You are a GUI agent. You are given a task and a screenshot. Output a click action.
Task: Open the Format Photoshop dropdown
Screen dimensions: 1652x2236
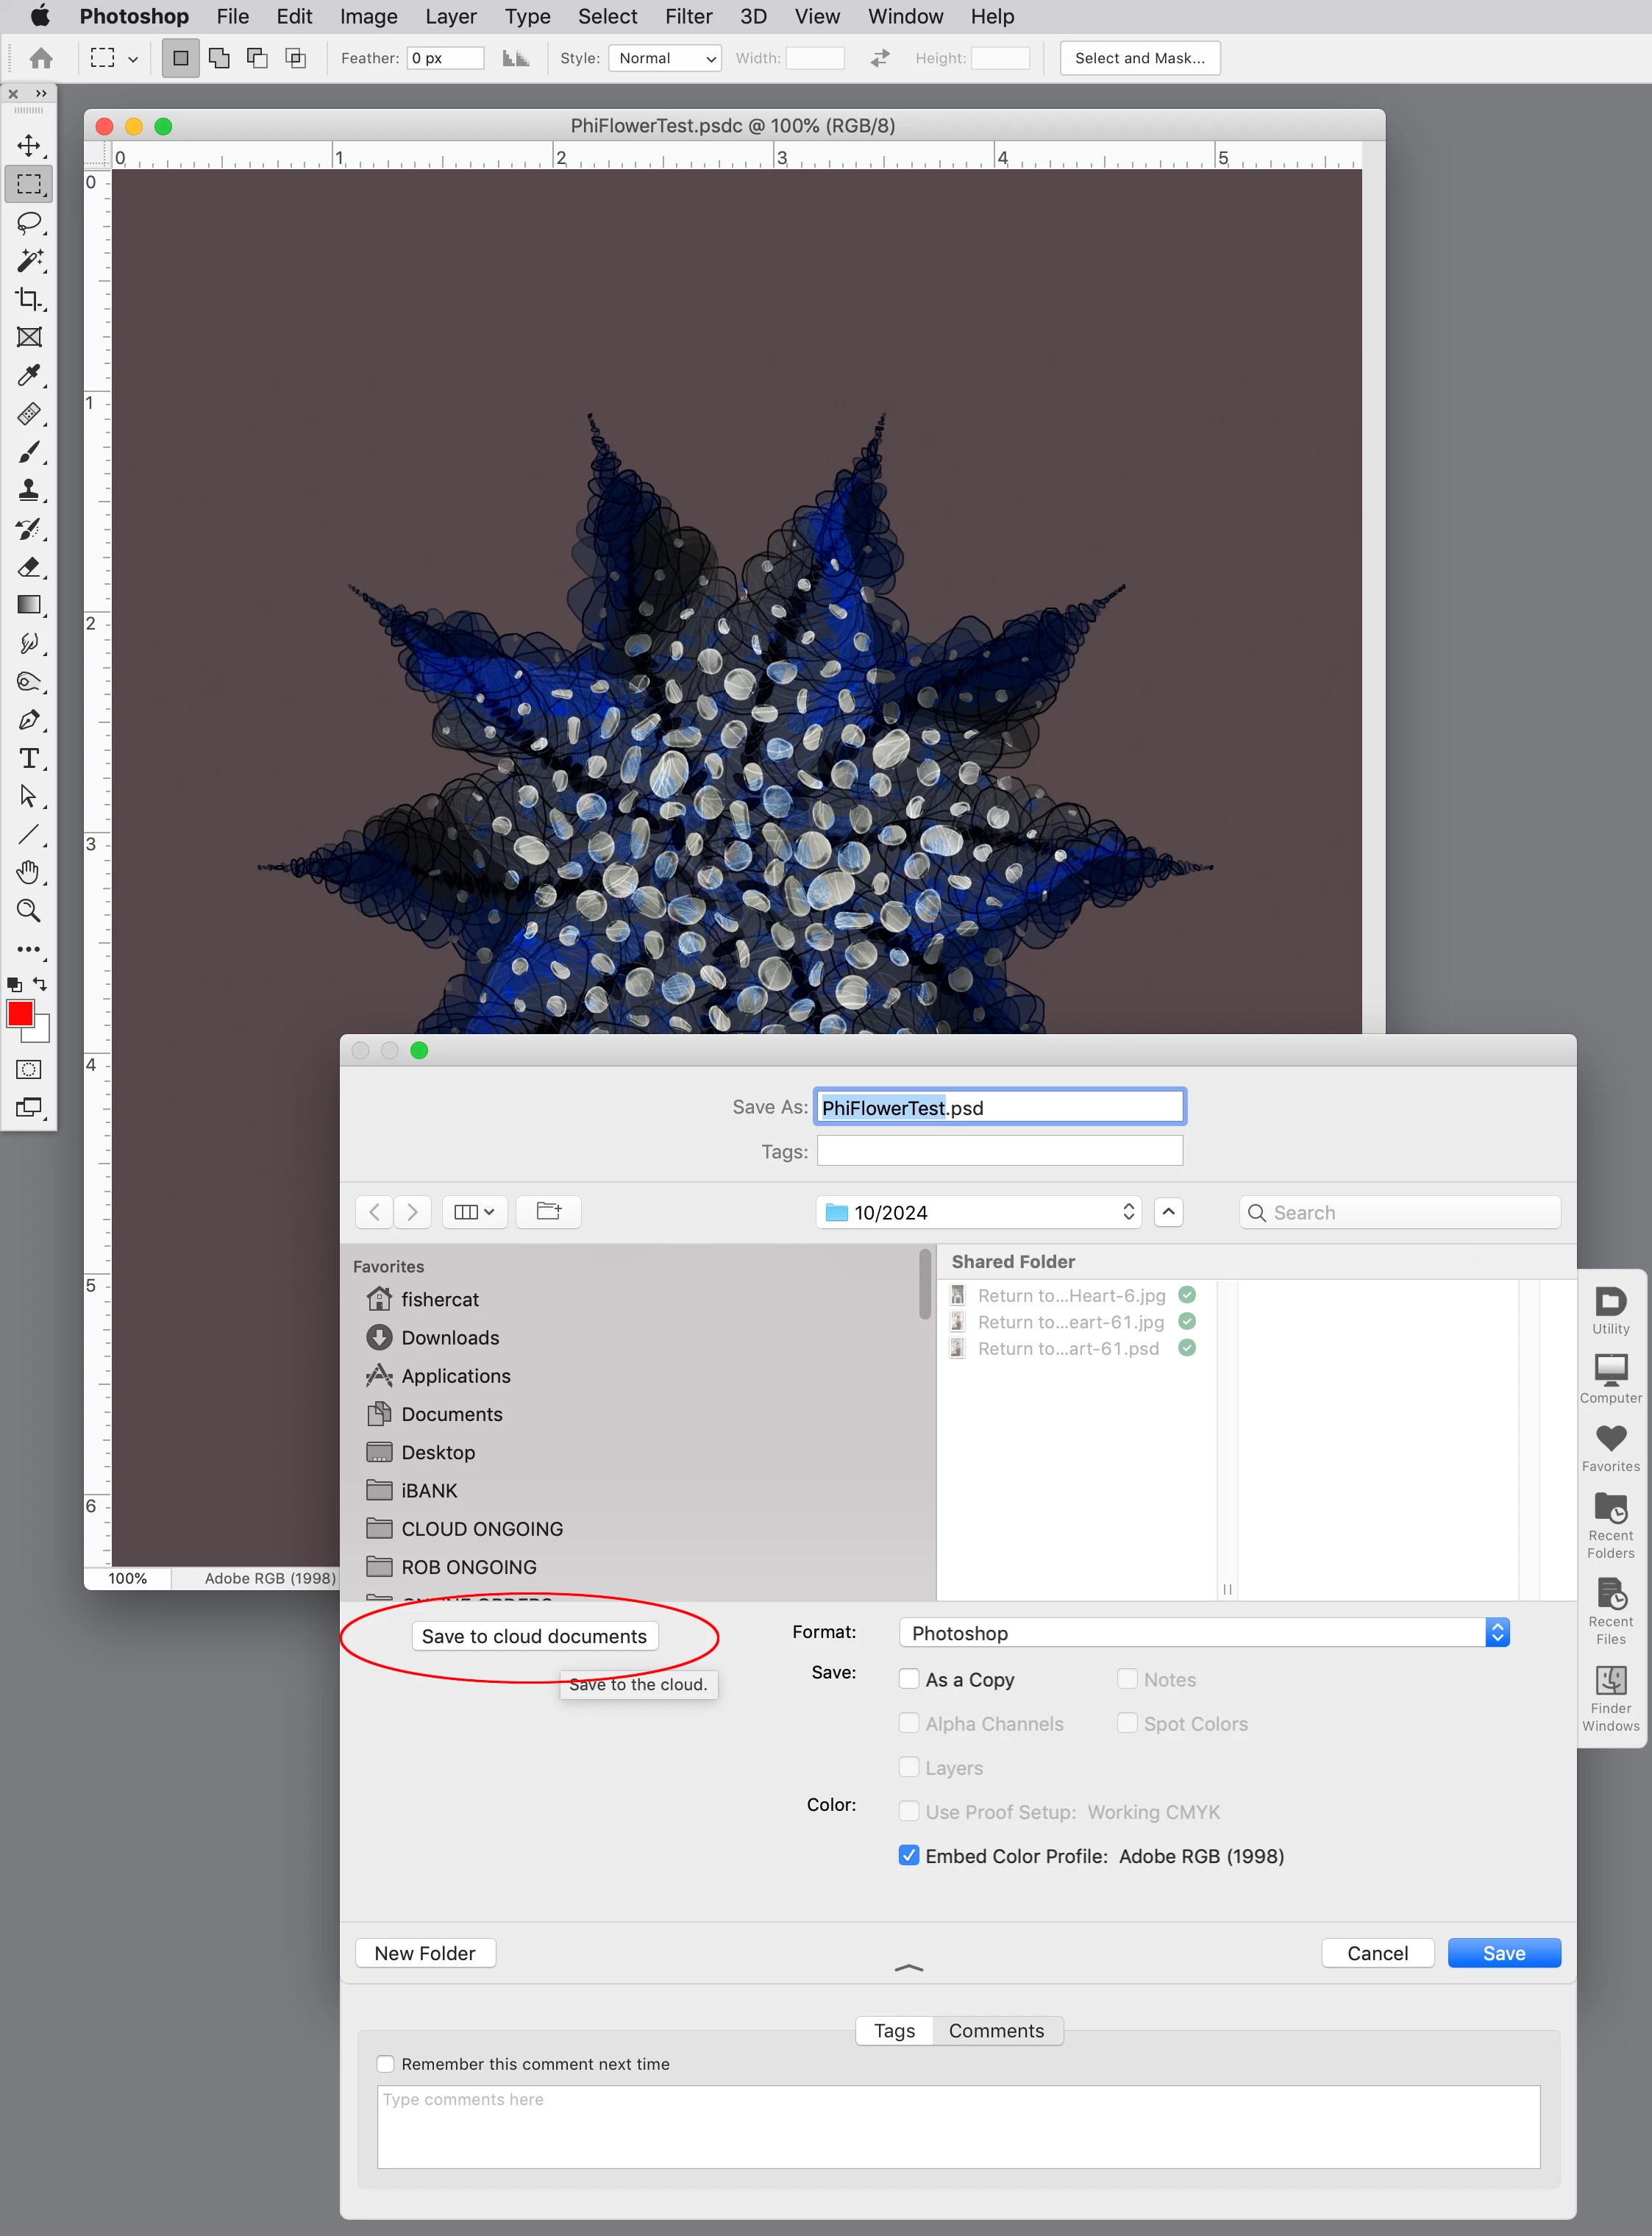coord(1203,1633)
